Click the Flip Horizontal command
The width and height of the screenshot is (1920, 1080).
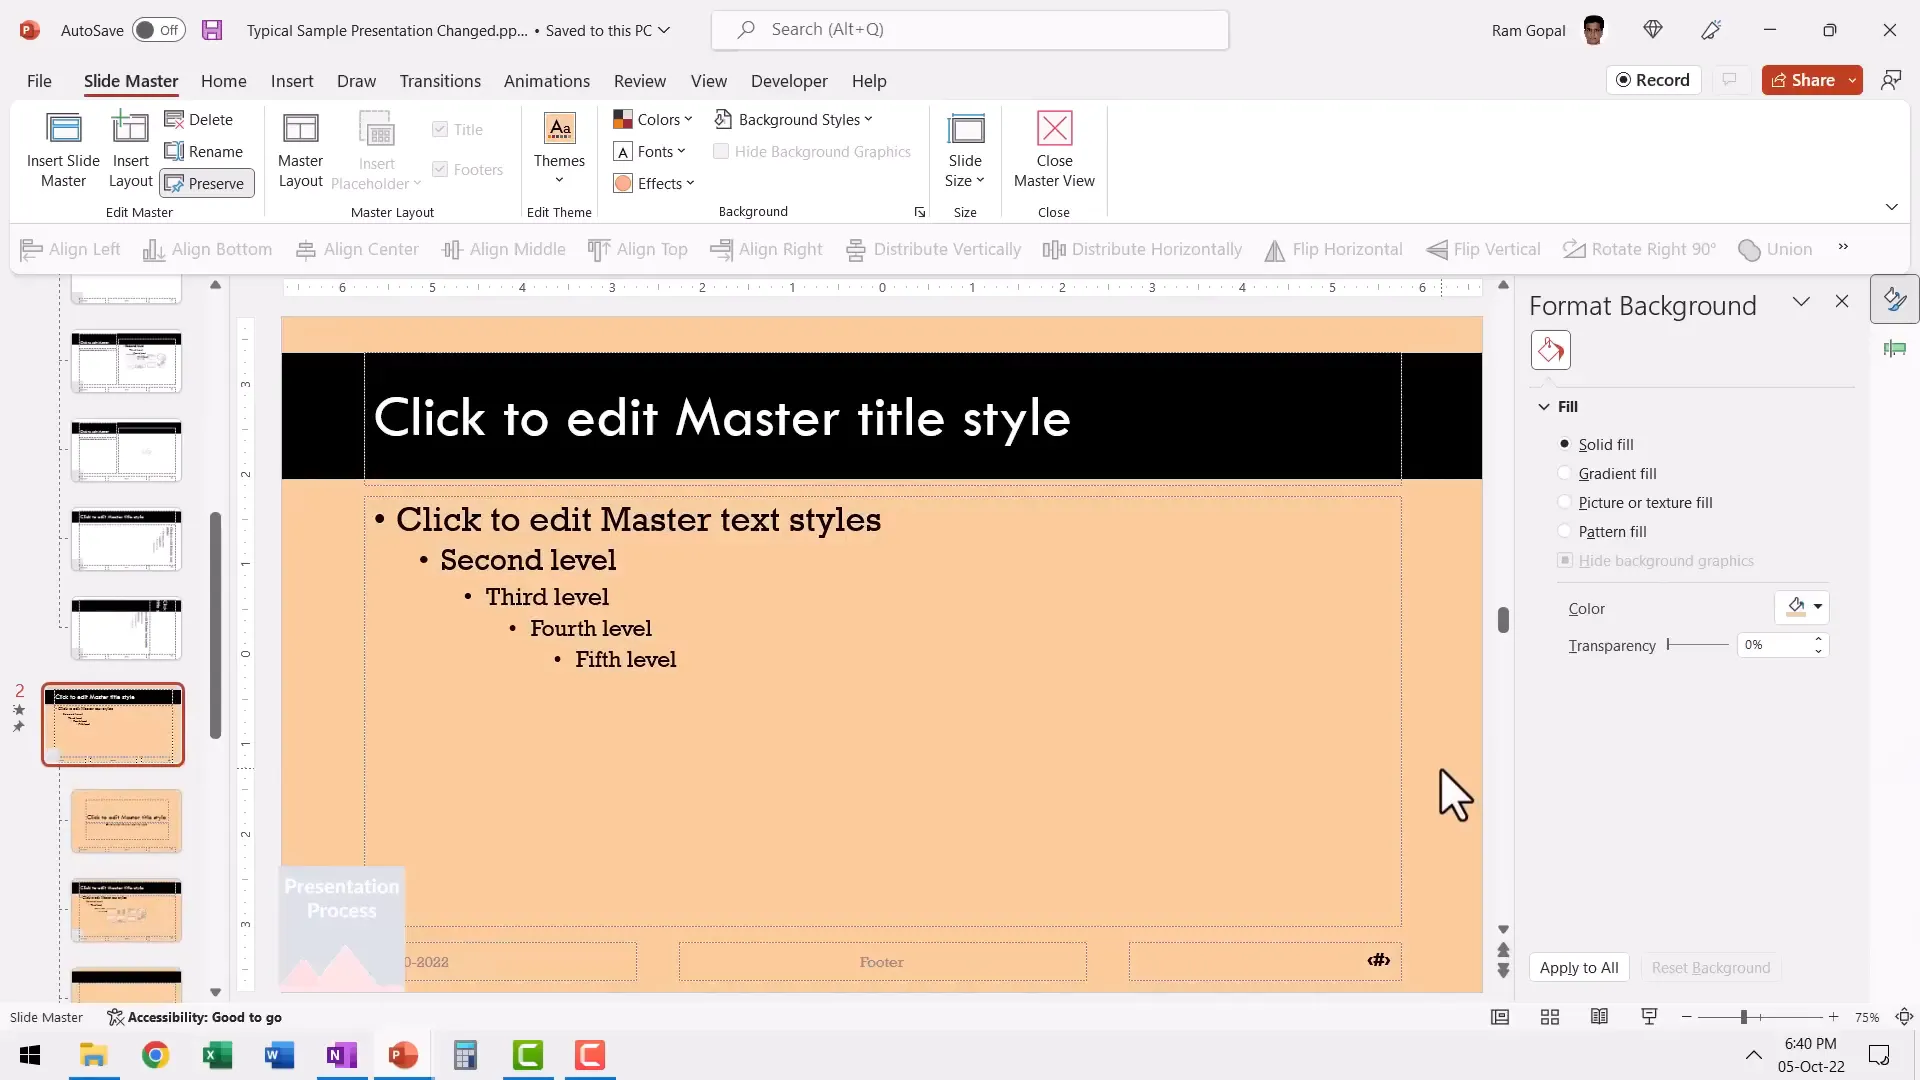pyautogui.click(x=1333, y=249)
